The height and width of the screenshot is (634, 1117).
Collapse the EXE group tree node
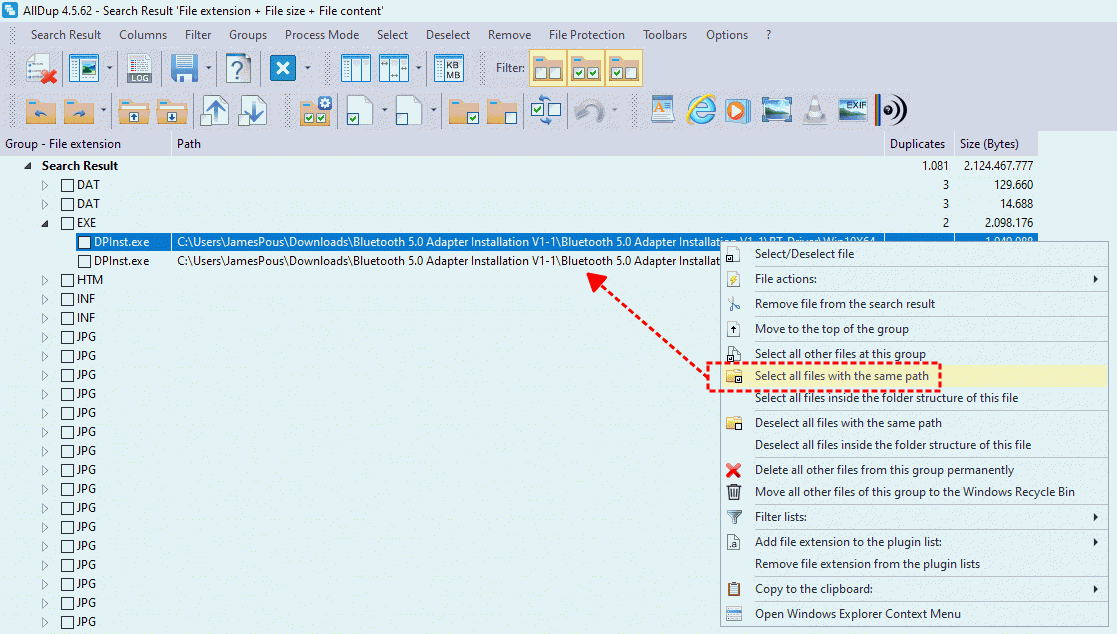[45, 223]
